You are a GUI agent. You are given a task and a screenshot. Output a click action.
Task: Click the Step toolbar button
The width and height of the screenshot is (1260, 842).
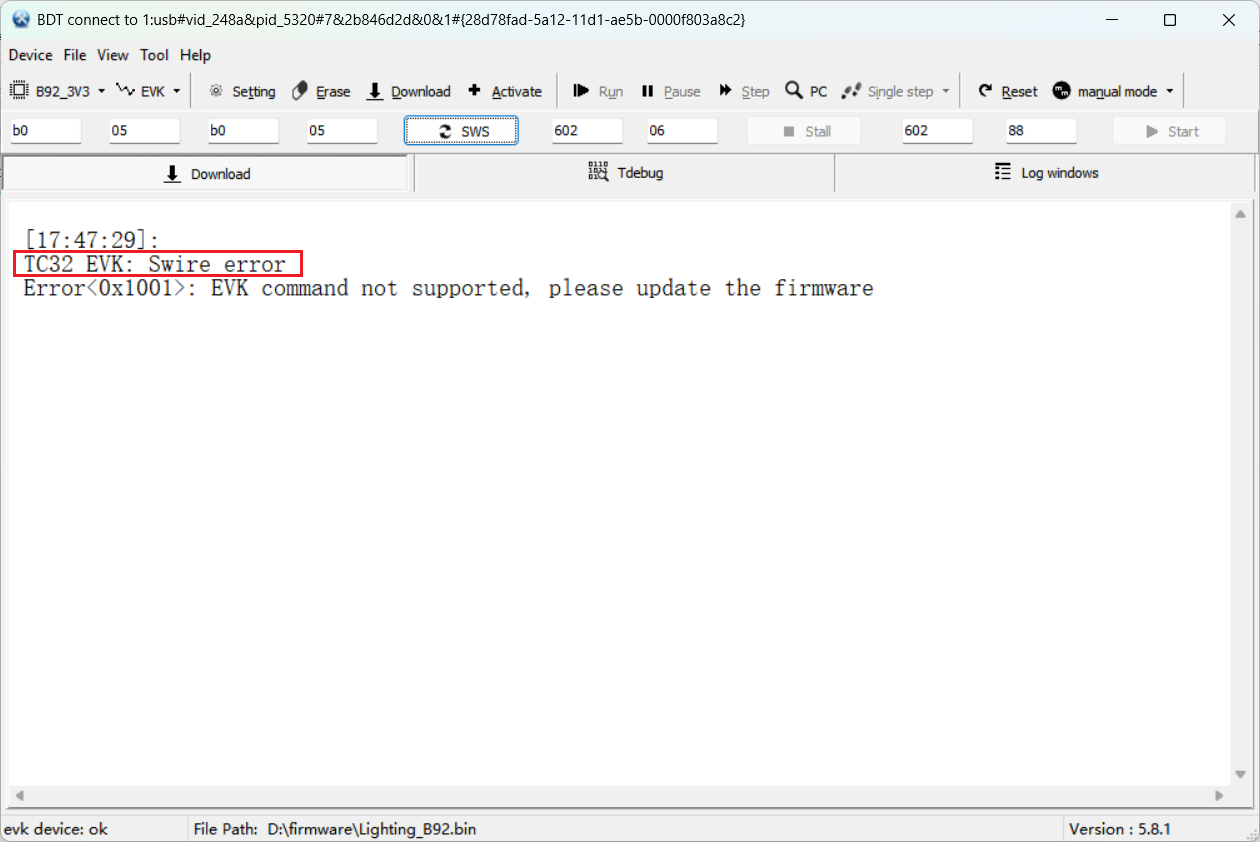point(744,91)
